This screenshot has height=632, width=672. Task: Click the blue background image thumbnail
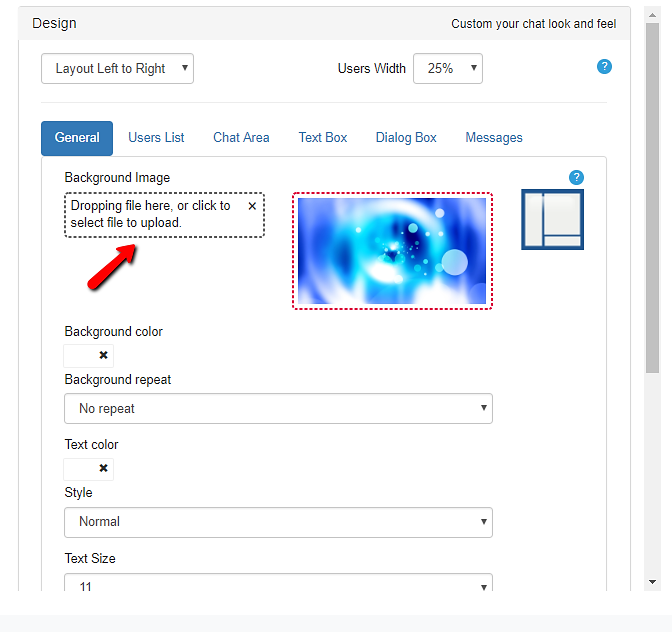[x=392, y=251]
